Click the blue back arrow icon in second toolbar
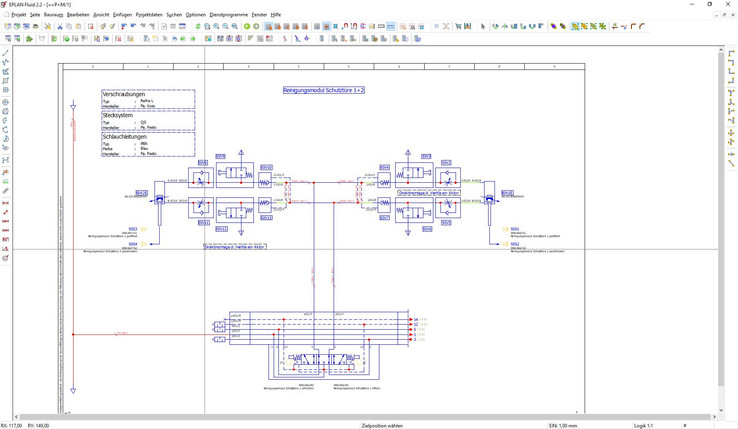738x429 pixels. click(x=174, y=39)
